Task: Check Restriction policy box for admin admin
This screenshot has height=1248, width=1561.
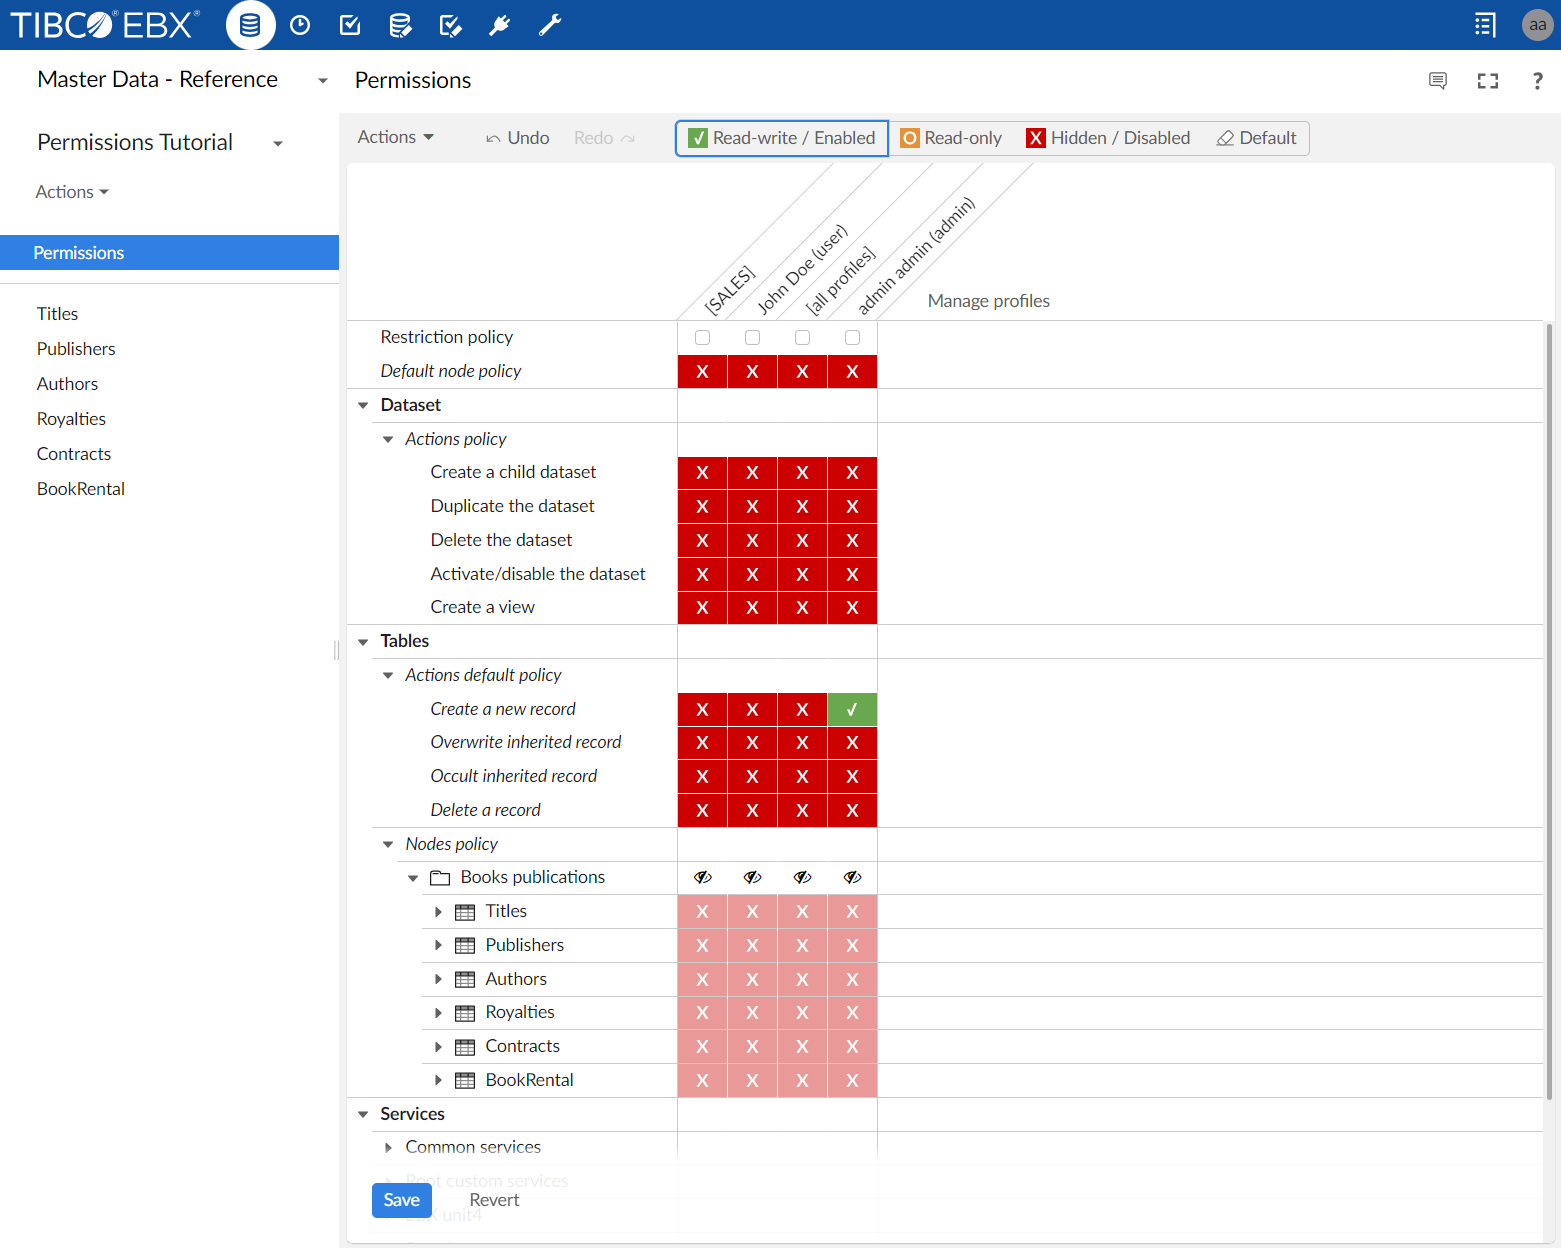Action: point(852,338)
